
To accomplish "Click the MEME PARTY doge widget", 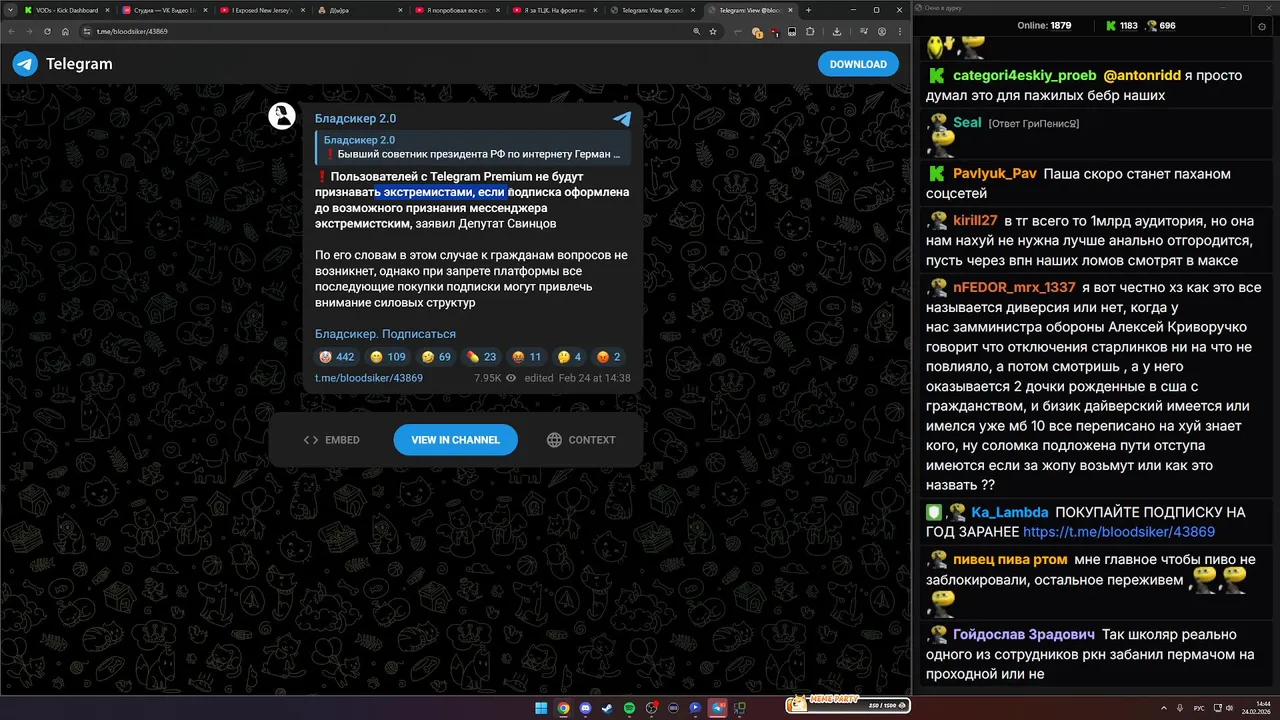I will pyautogui.click(x=847, y=704).
